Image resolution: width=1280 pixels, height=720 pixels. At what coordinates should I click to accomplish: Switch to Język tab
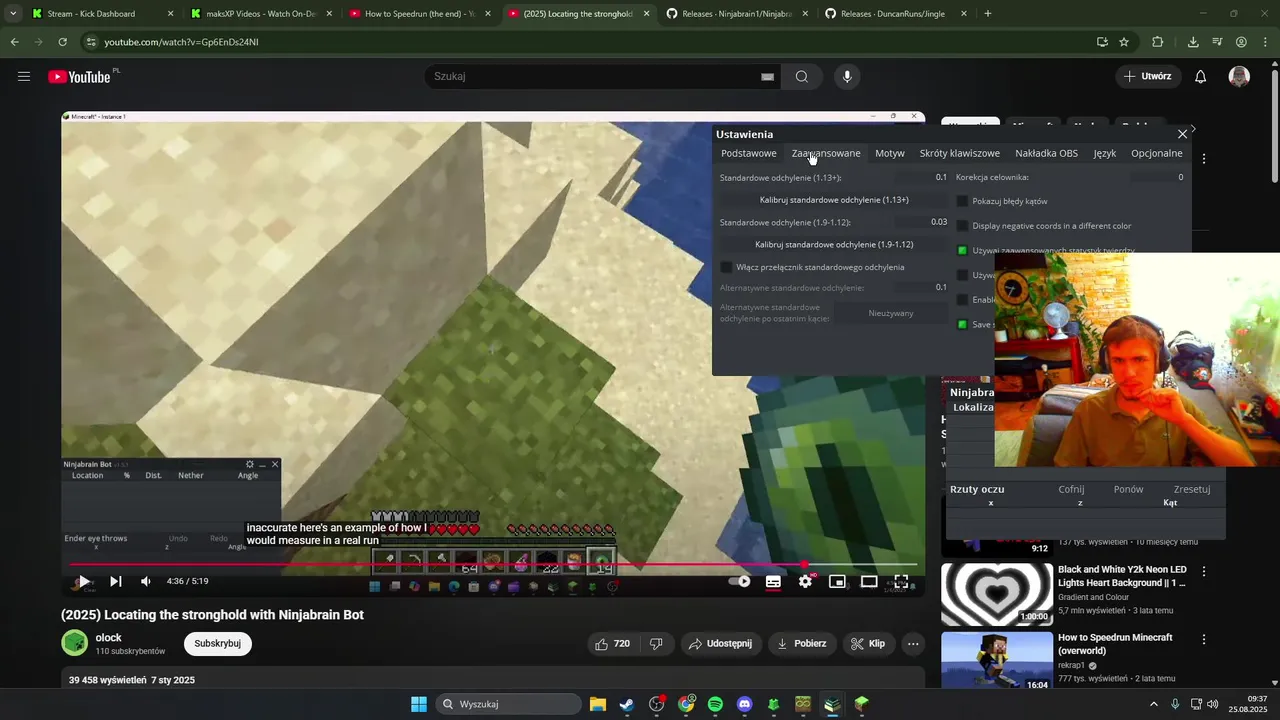(x=1105, y=153)
